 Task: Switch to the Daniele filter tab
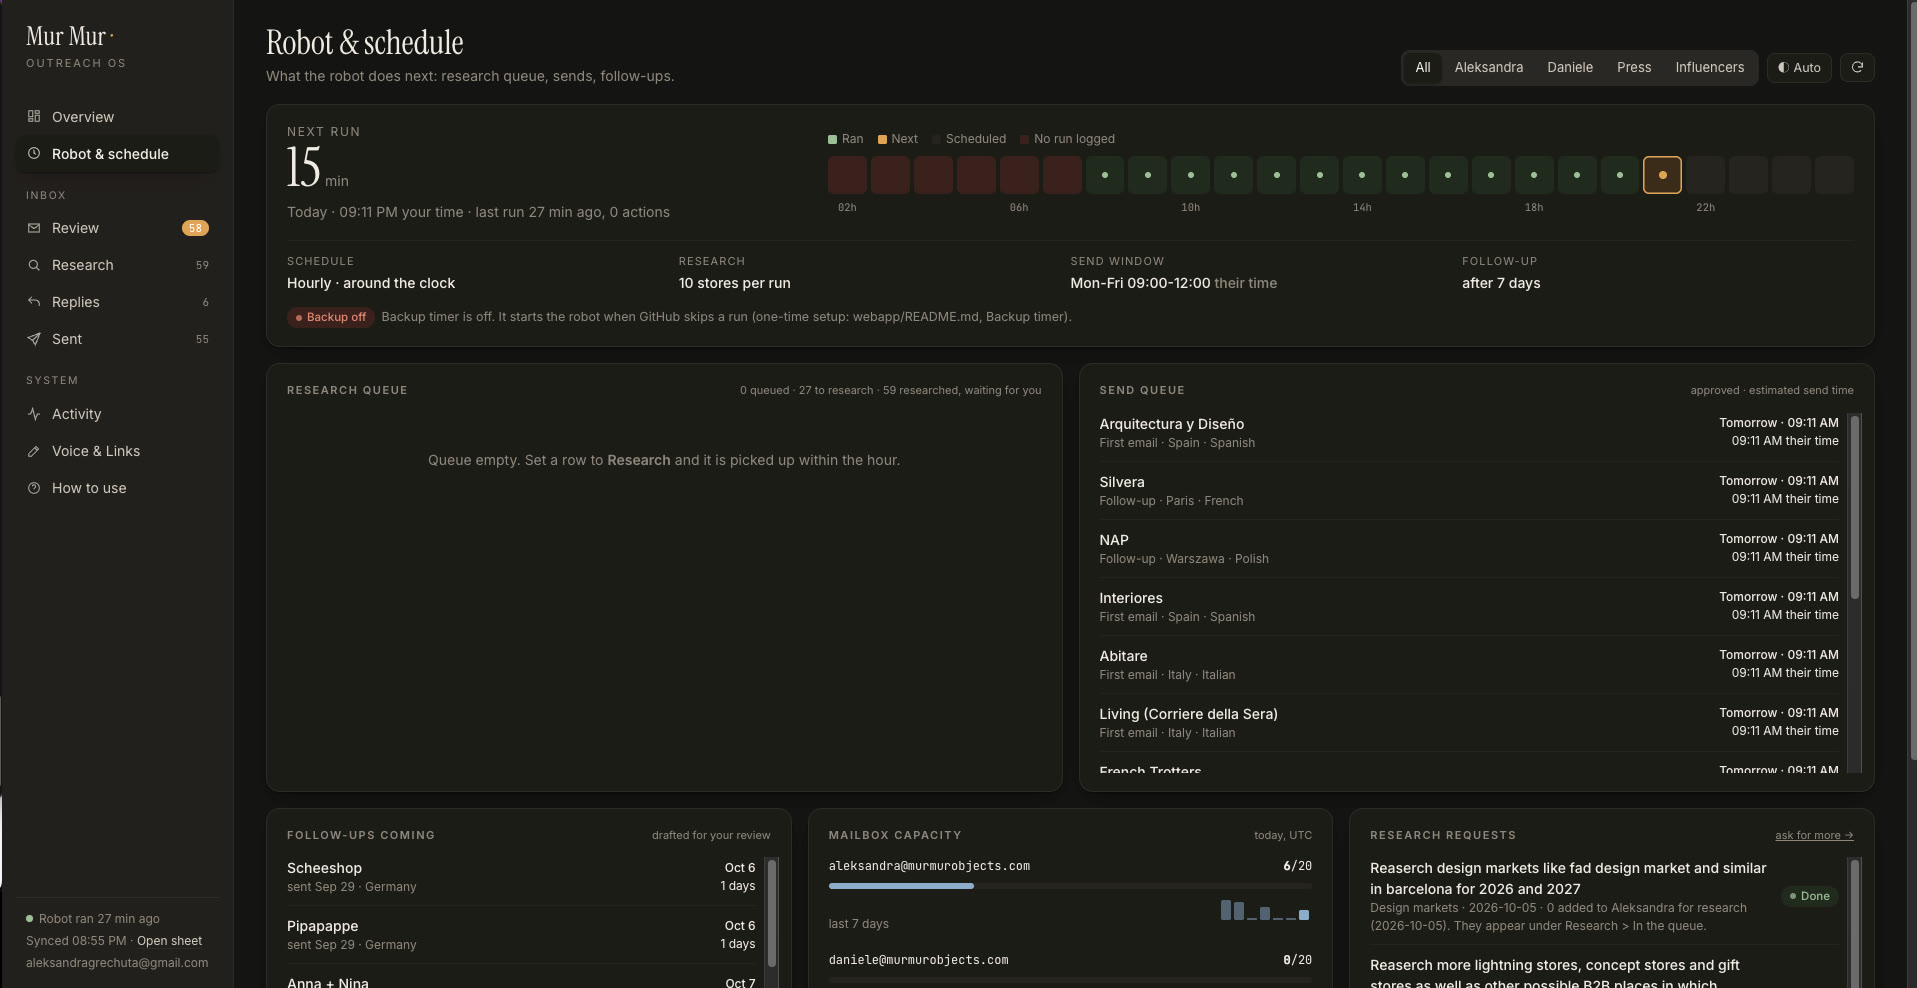[x=1569, y=67]
